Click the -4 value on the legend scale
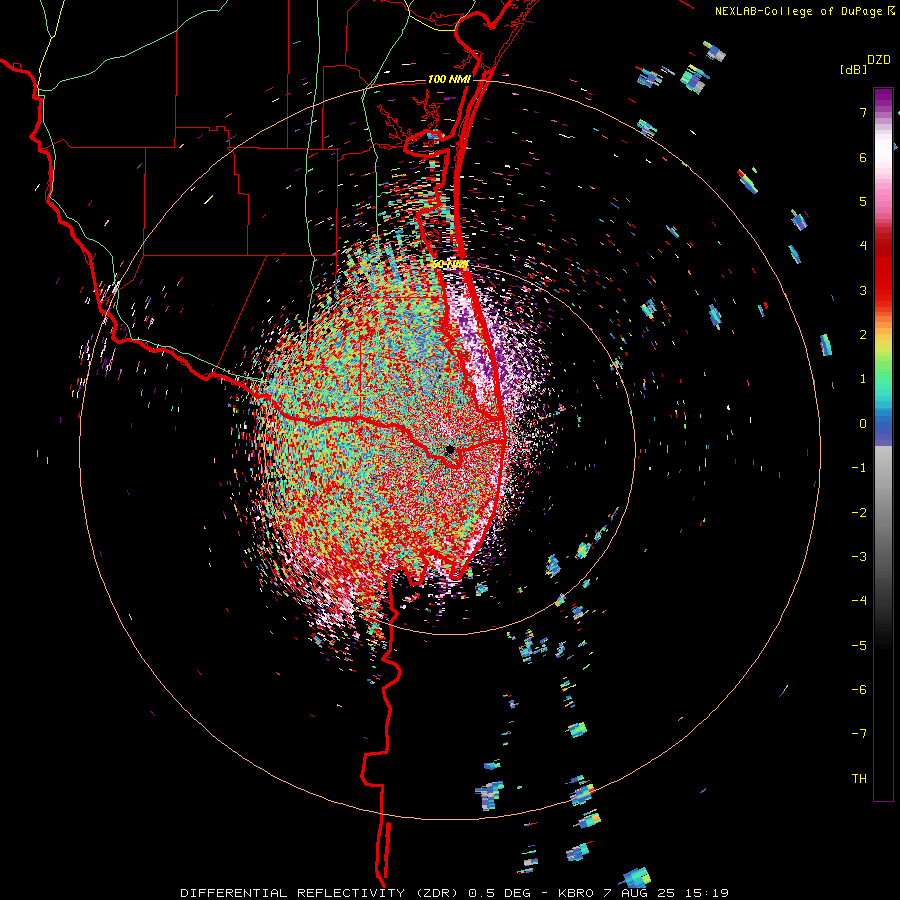The image size is (900, 900). click(859, 601)
